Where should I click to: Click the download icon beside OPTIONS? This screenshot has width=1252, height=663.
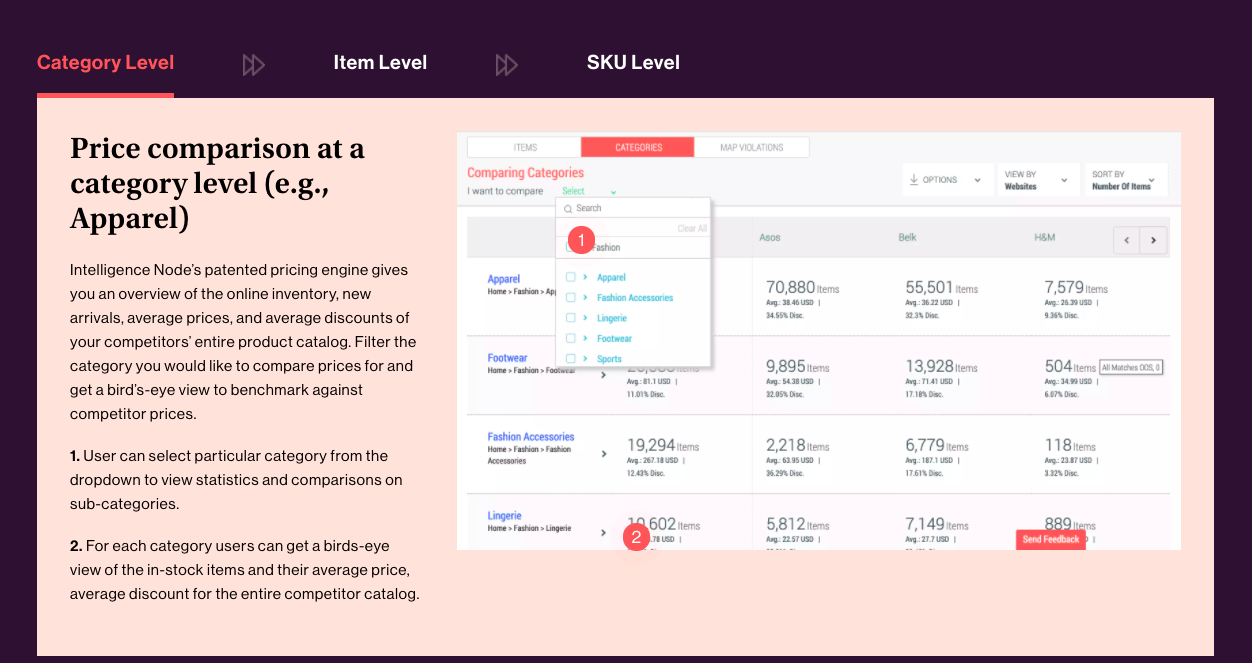point(914,180)
